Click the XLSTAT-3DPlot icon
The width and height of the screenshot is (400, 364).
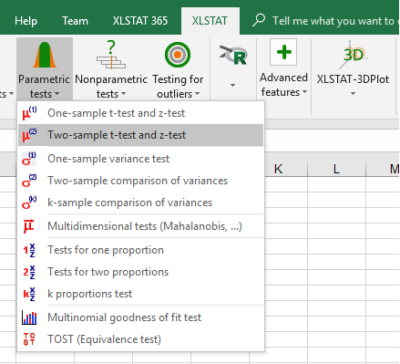click(353, 54)
